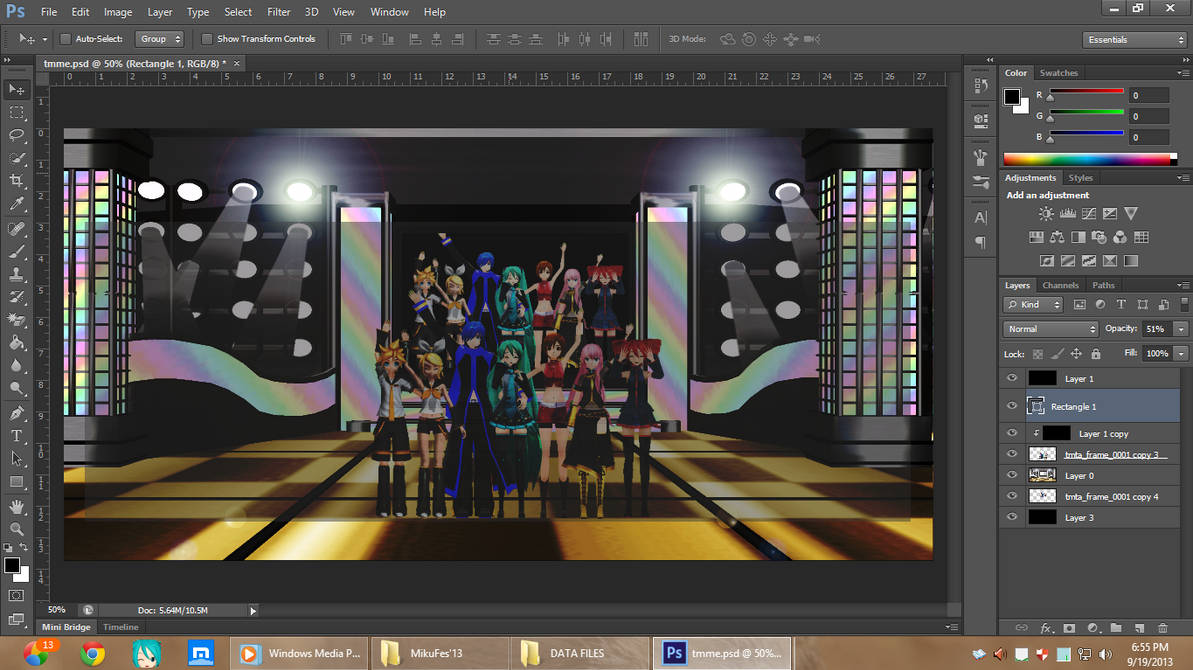Hide the Layer 1 copy layer
This screenshot has height=670, width=1193.
(x=1012, y=433)
